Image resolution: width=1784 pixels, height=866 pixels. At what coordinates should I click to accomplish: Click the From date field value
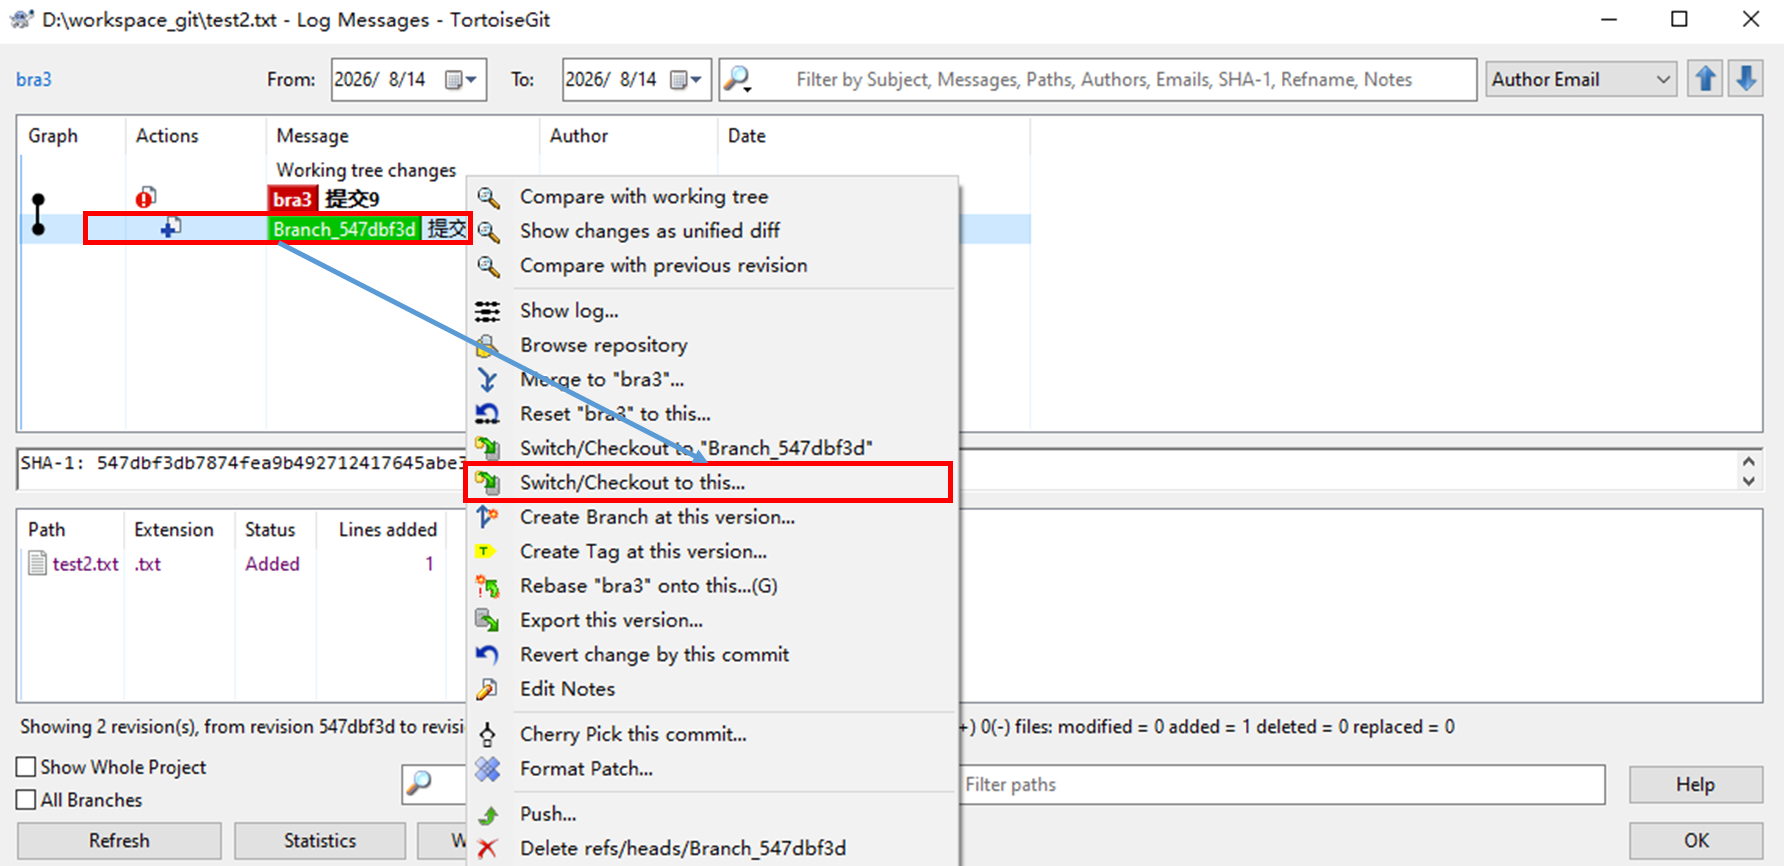pos(380,80)
